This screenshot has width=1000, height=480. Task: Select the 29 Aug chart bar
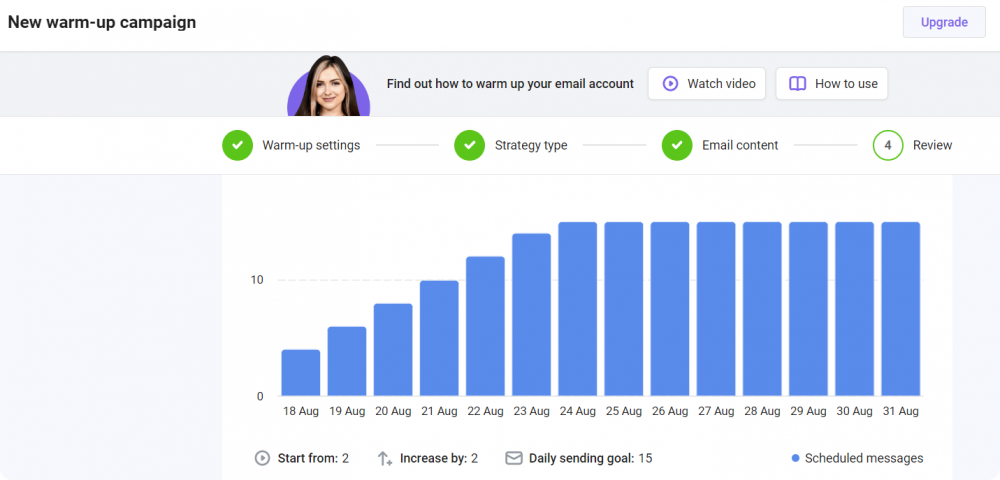809,309
